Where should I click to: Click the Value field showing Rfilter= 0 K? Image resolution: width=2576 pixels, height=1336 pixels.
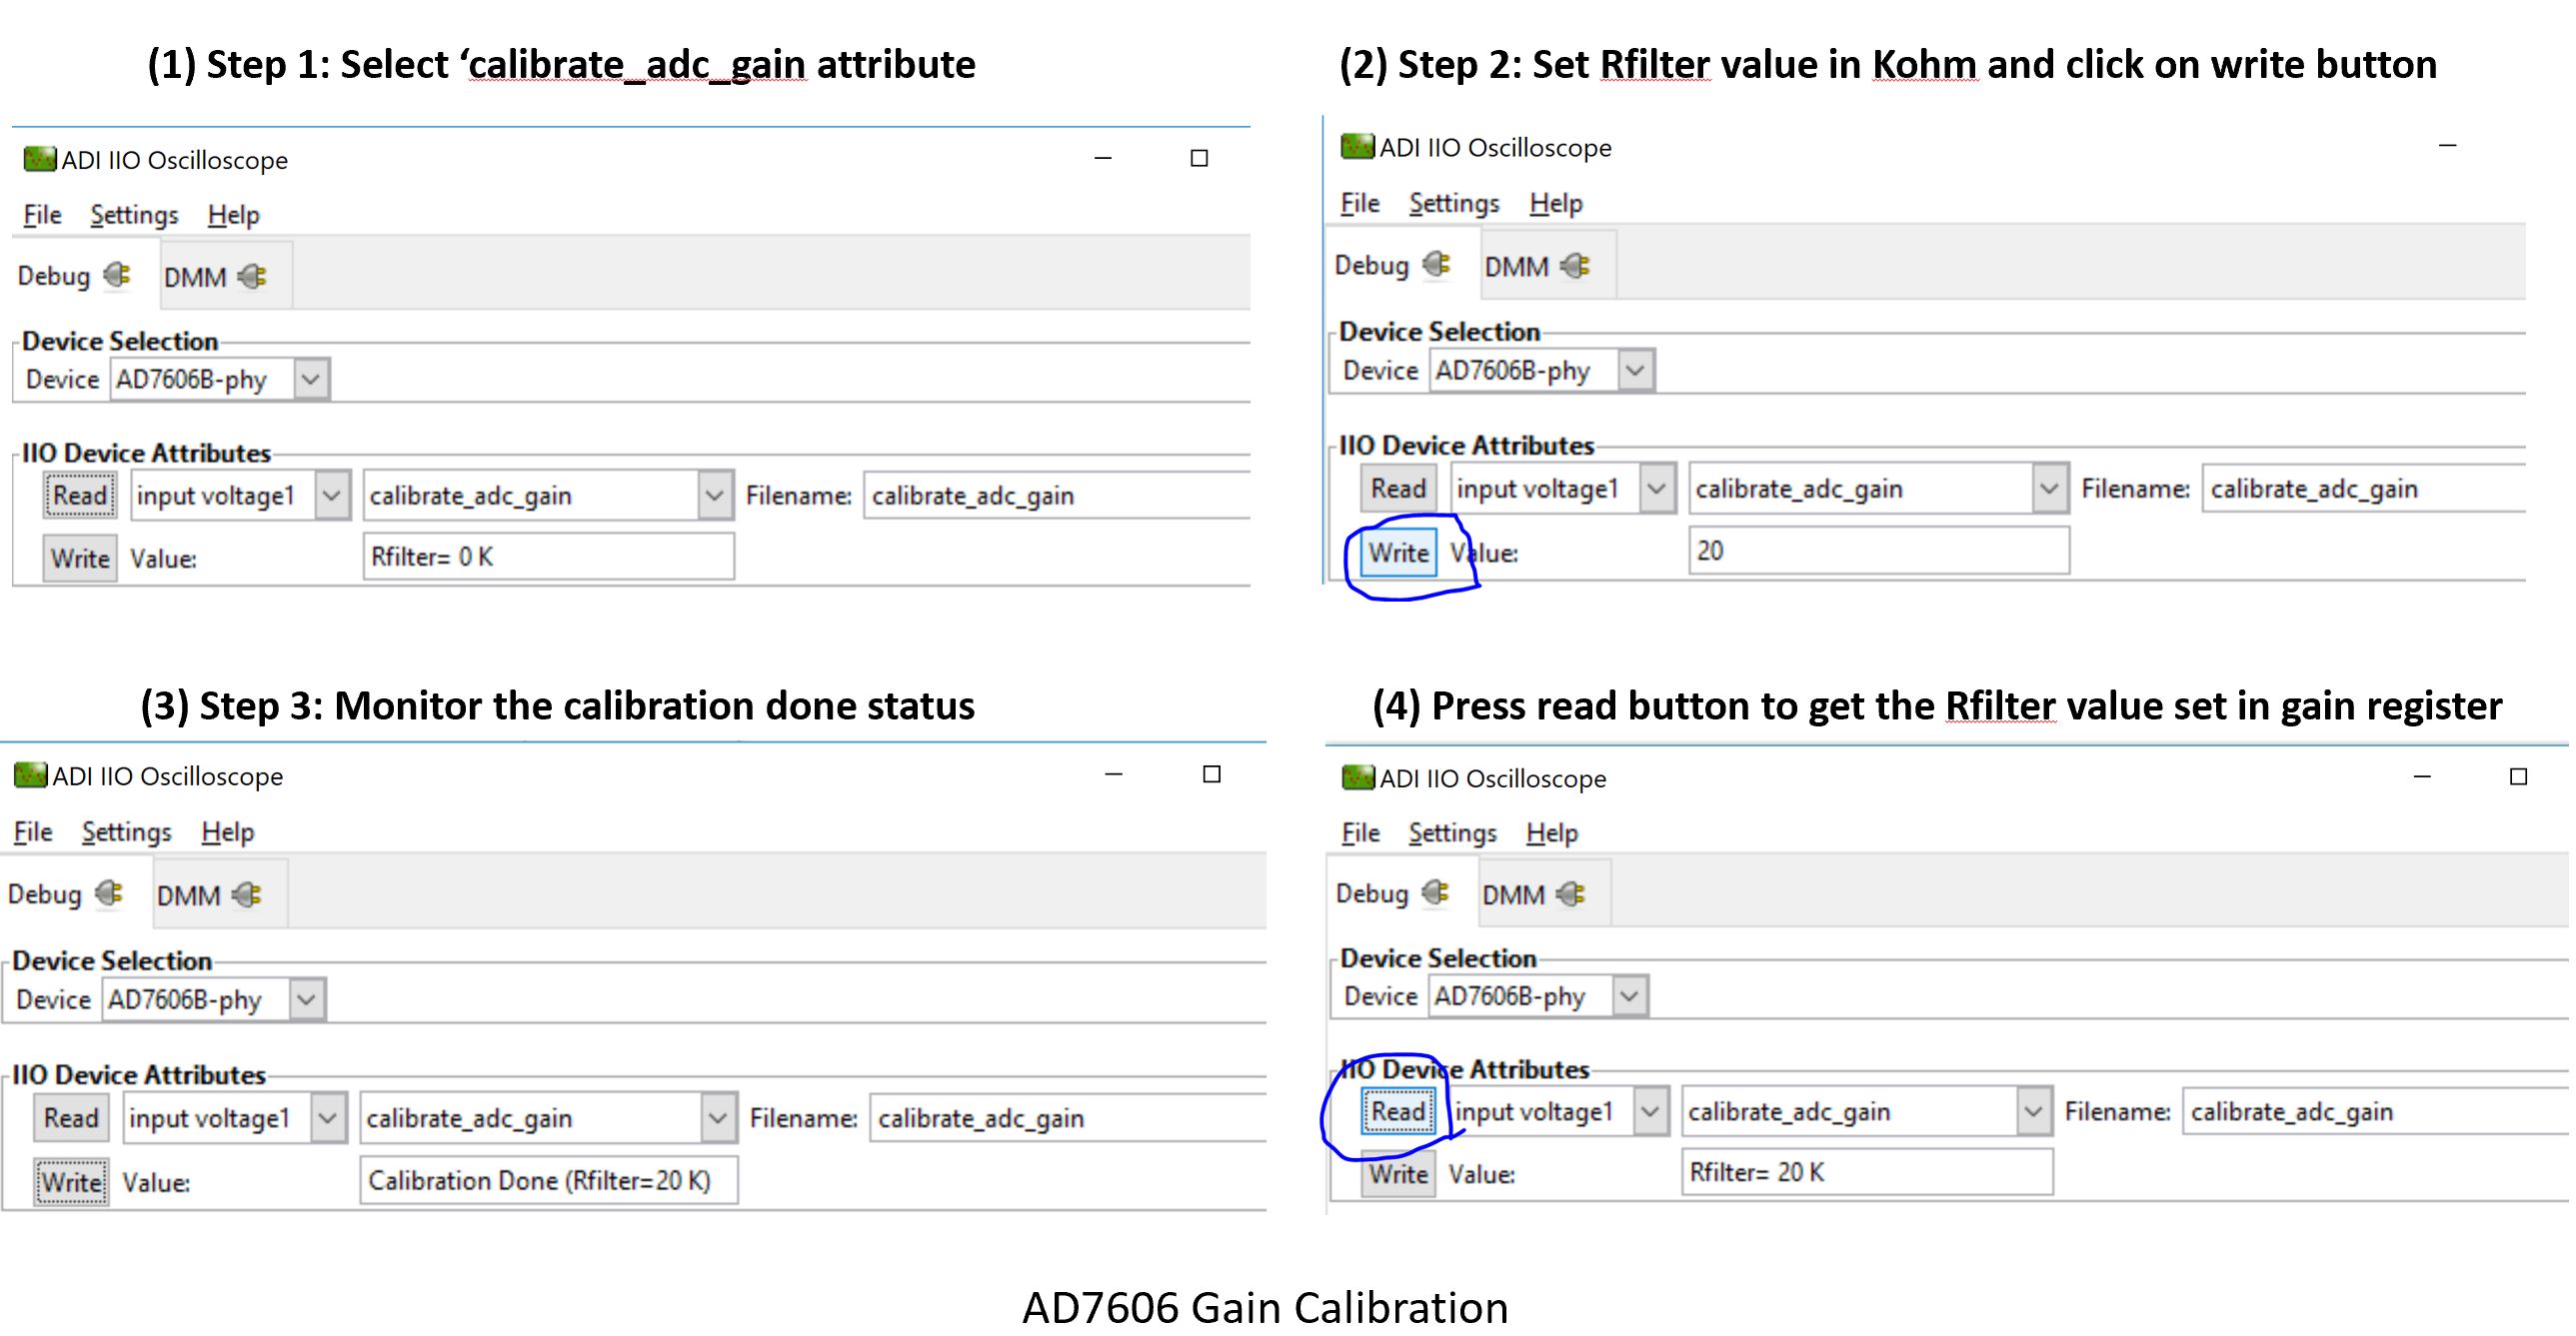(549, 556)
